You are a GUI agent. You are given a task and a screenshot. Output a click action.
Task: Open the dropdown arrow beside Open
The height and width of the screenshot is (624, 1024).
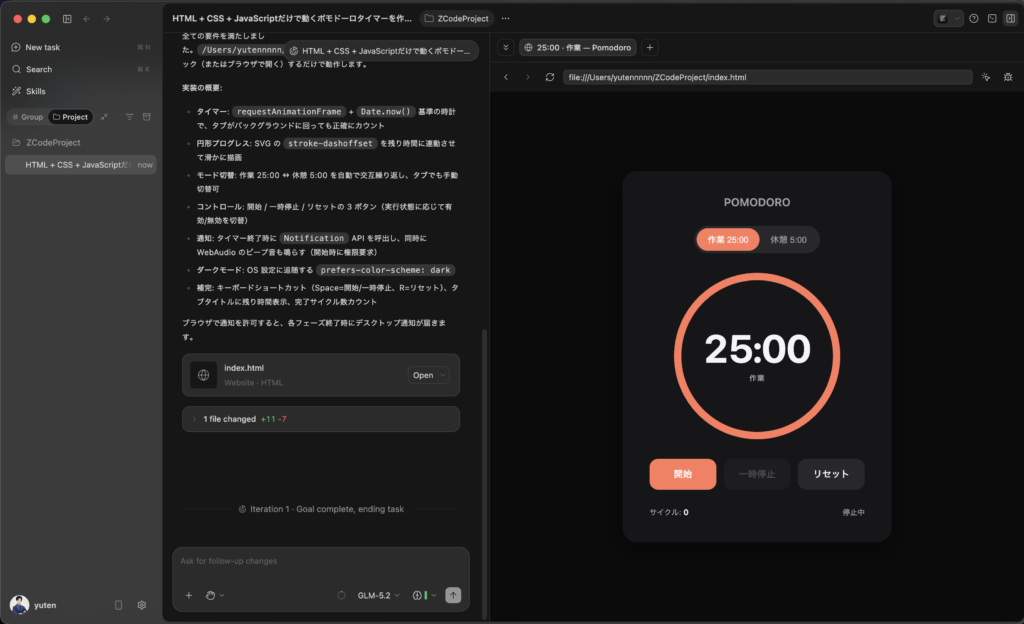click(443, 375)
